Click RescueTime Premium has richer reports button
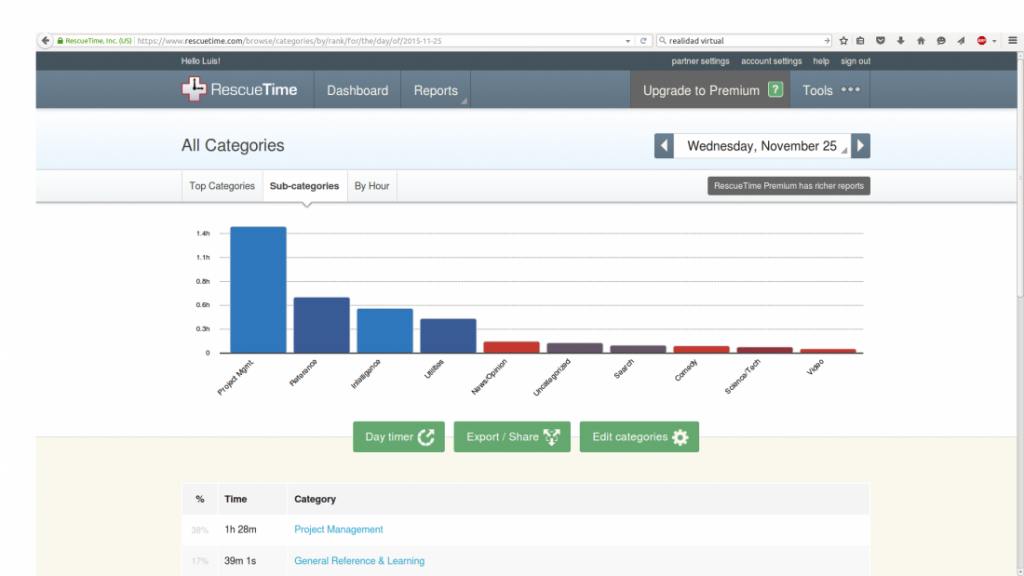Screen dimensions: 1024x576 click(x=789, y=186)
